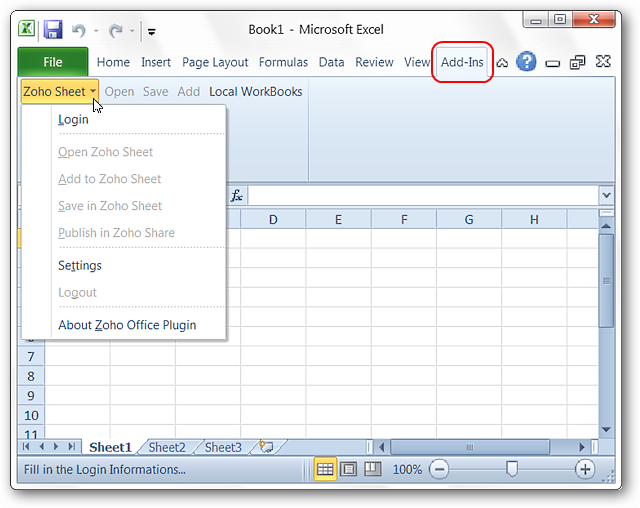Image resolution: width=640 pixels, height=508 pixels.
Task: Click the horizontal scrollbar thumb
Action: pos(470,447)
